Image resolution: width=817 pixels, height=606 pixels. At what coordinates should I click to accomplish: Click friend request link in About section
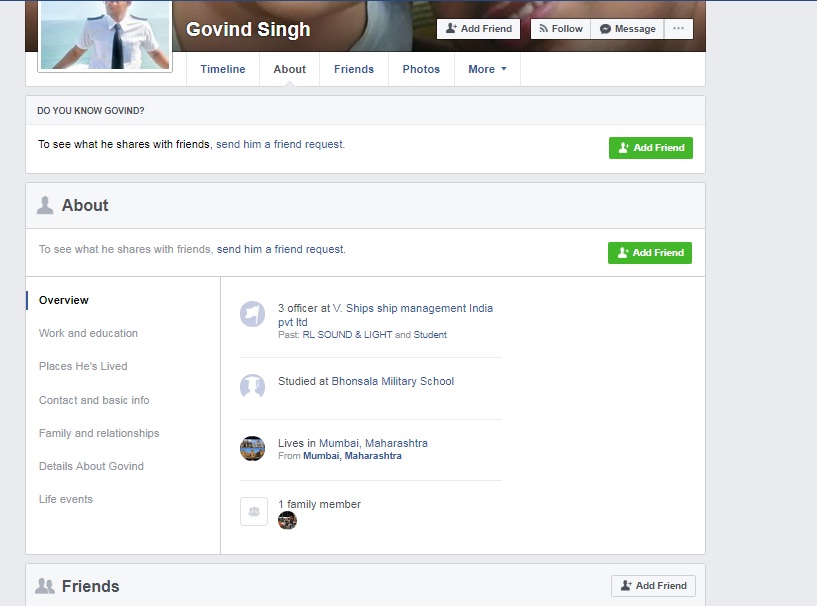(281, 249)
